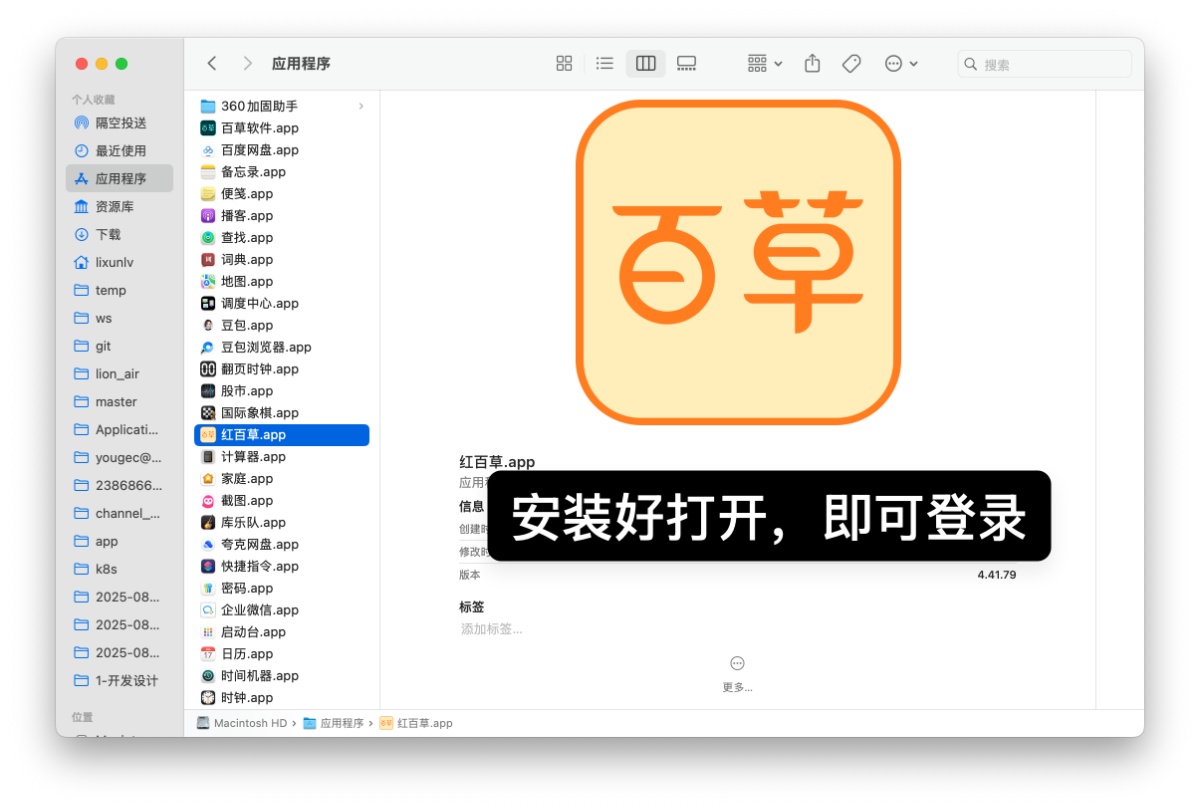Open k8s folder in sidebar
This screenshot has width=1200, height=810.
[120, 569]
